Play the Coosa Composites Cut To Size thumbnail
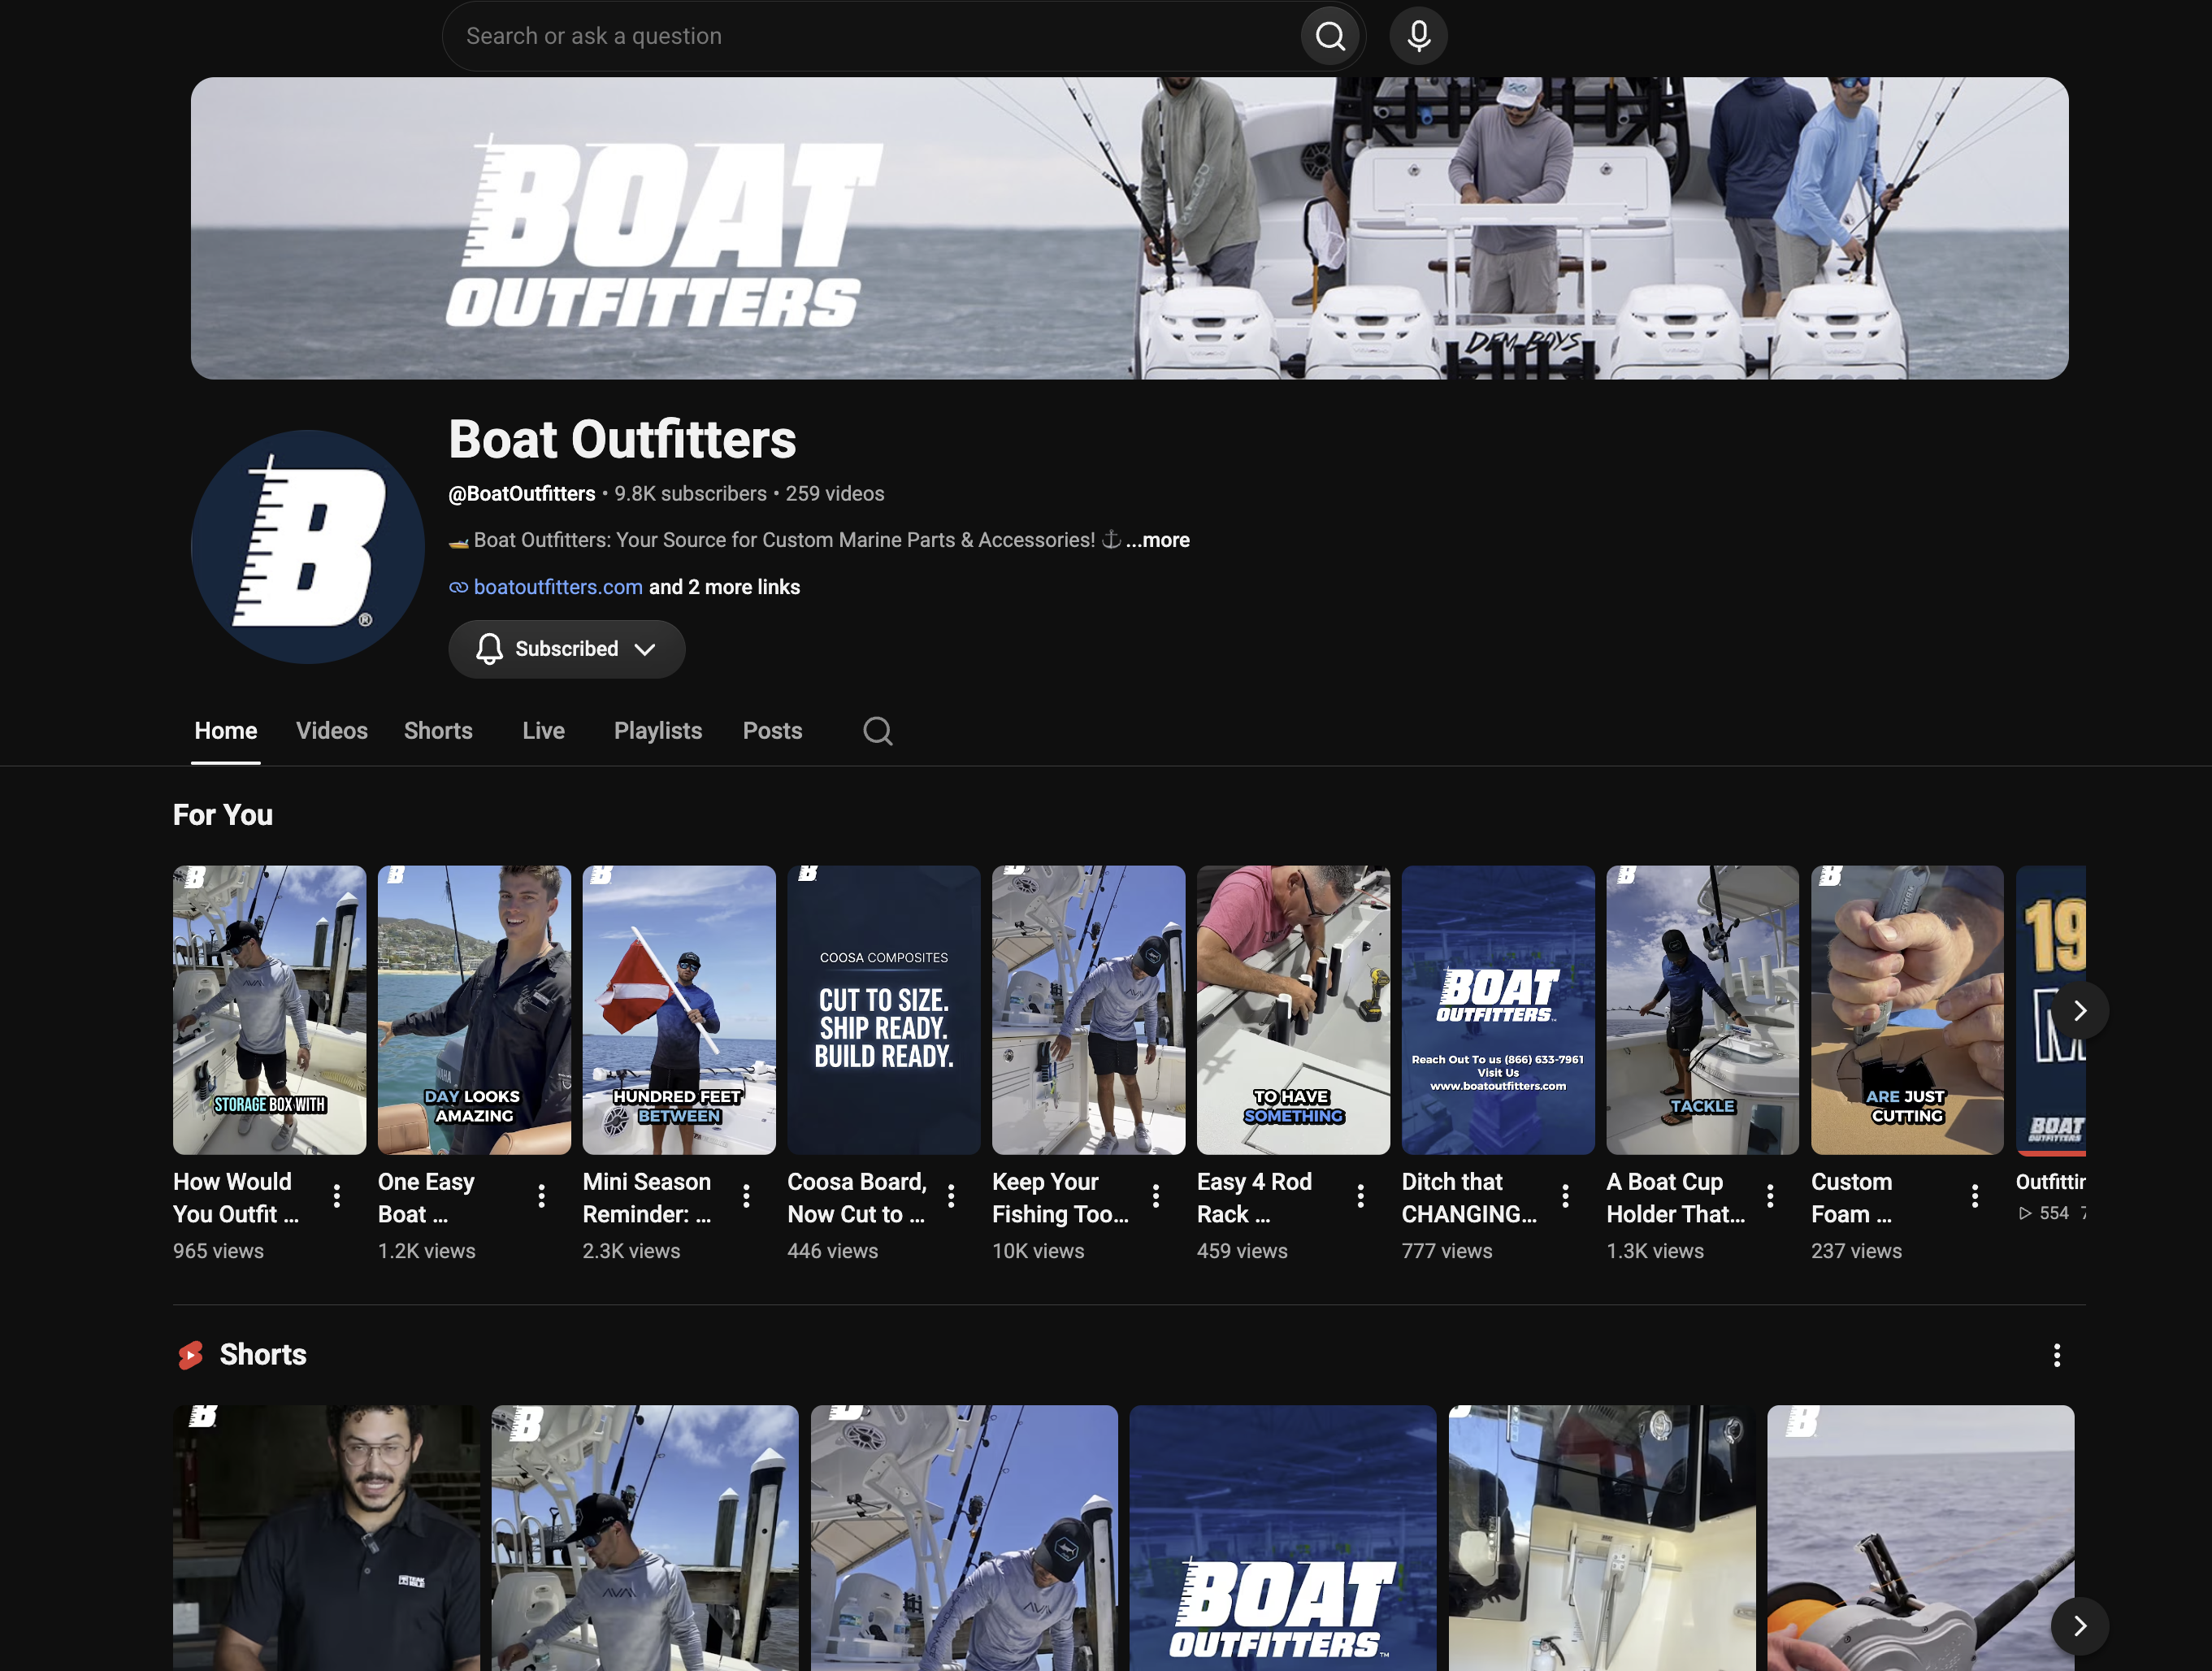The width and height of the screenshot is (2212, 1671). coord(884,1010)
